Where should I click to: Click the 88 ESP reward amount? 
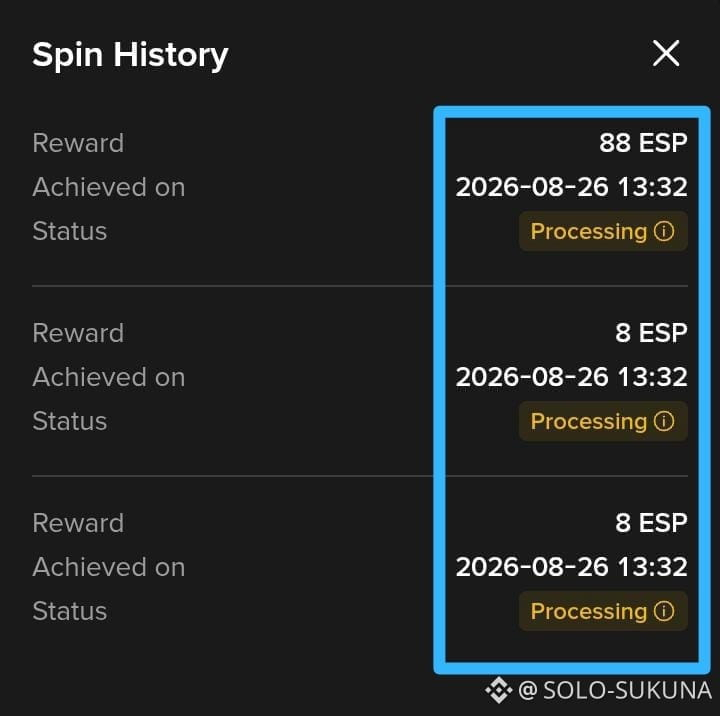coord(643,142)
